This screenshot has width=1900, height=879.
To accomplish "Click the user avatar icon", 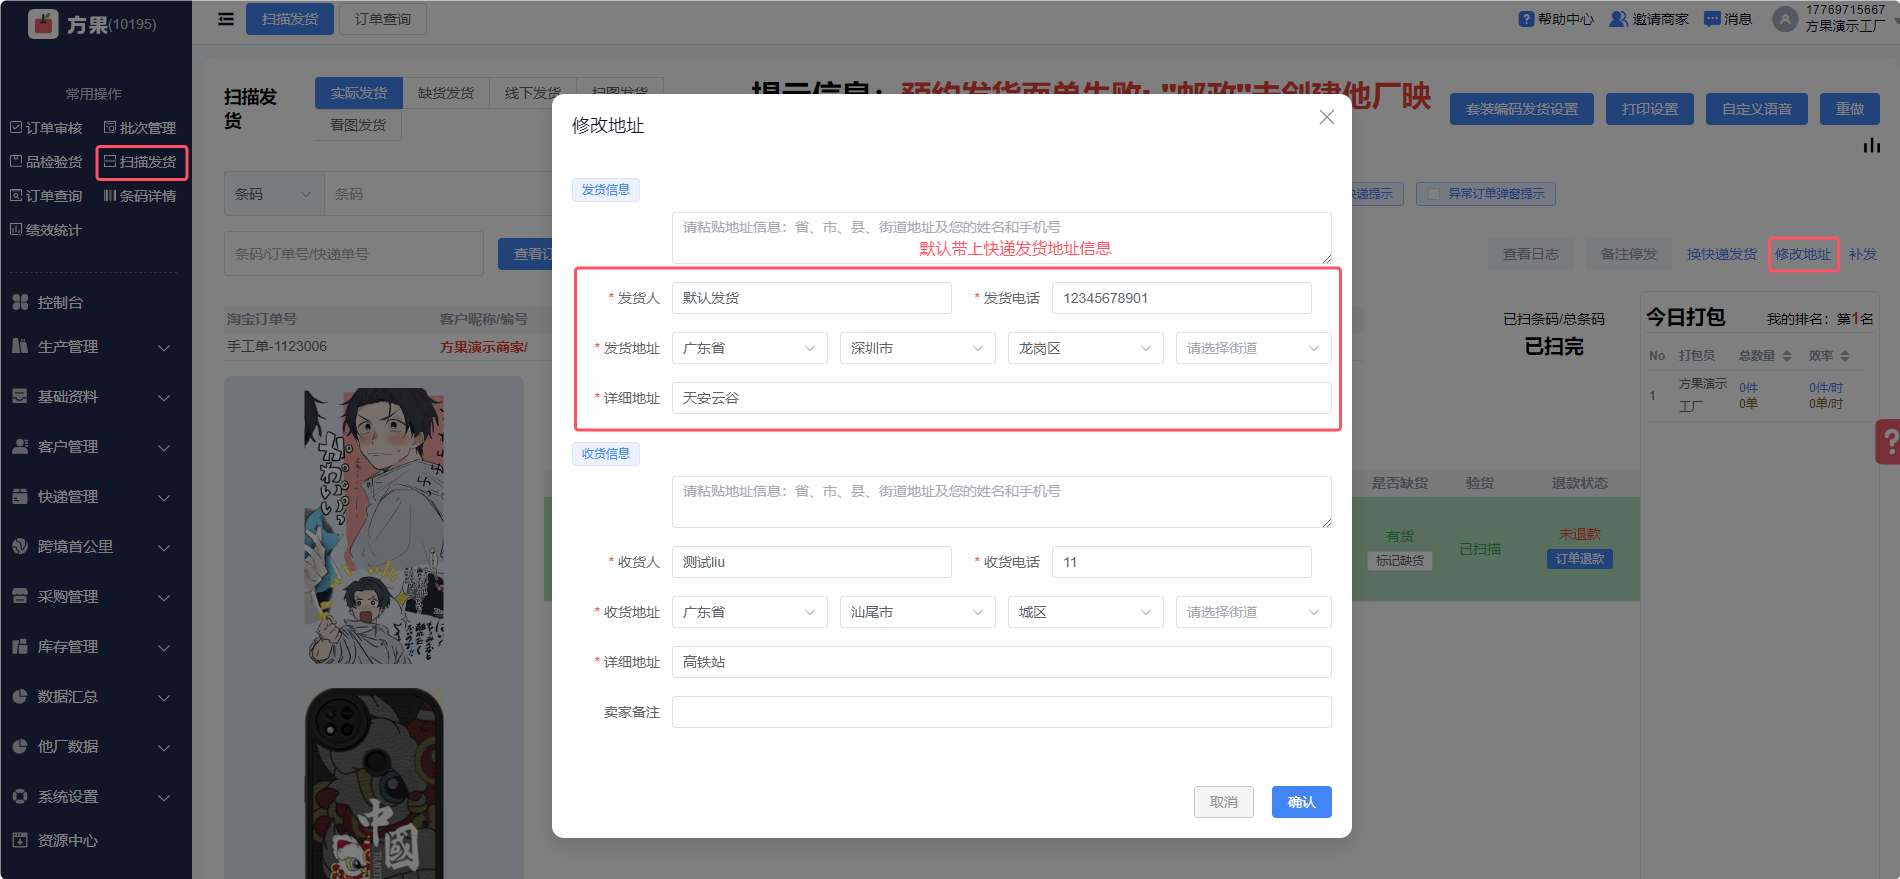I will (1784, 19).
